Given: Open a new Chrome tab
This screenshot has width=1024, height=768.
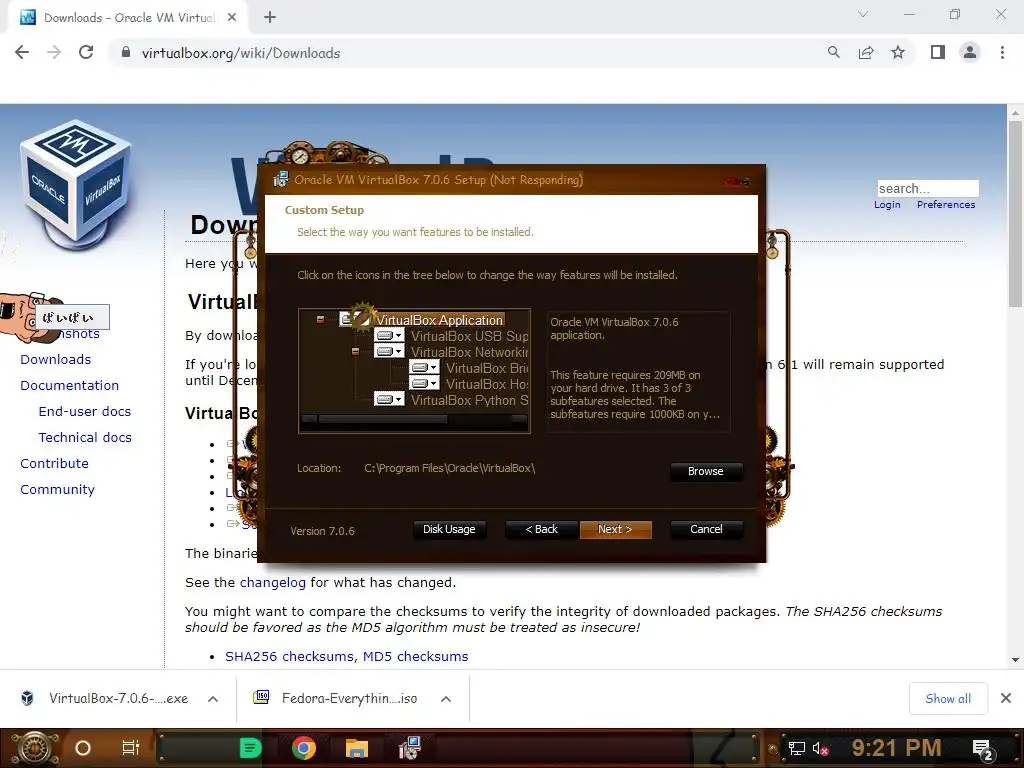Looking at the screenshot, I should 270,18.
